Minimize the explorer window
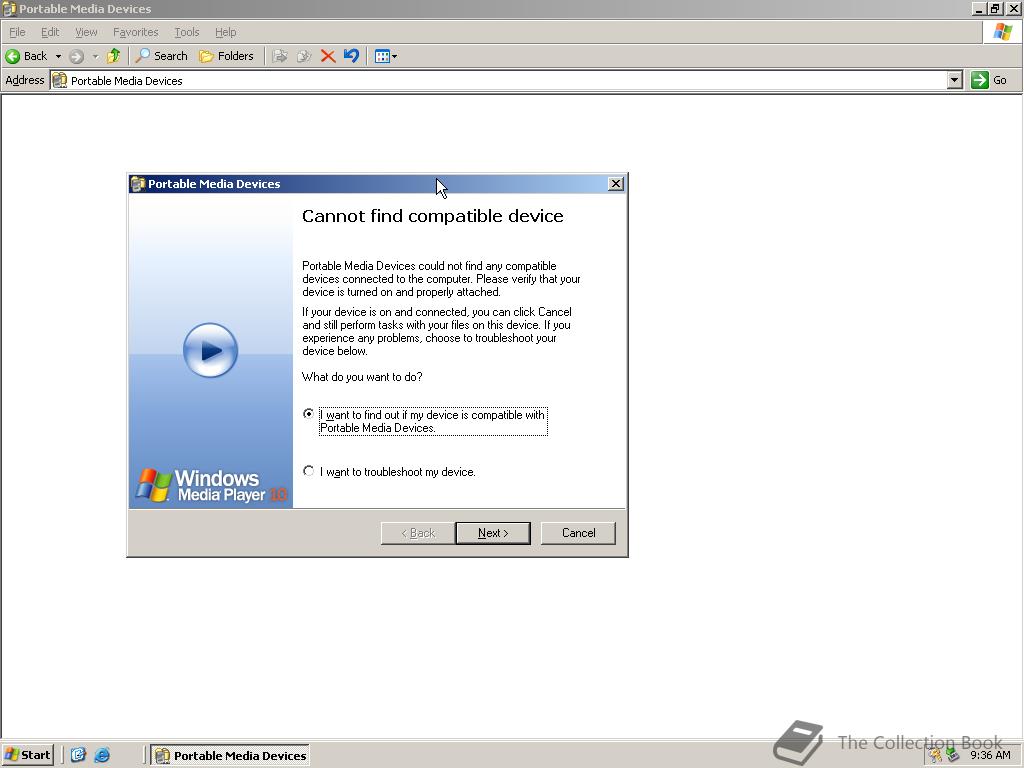 point(979,8)
